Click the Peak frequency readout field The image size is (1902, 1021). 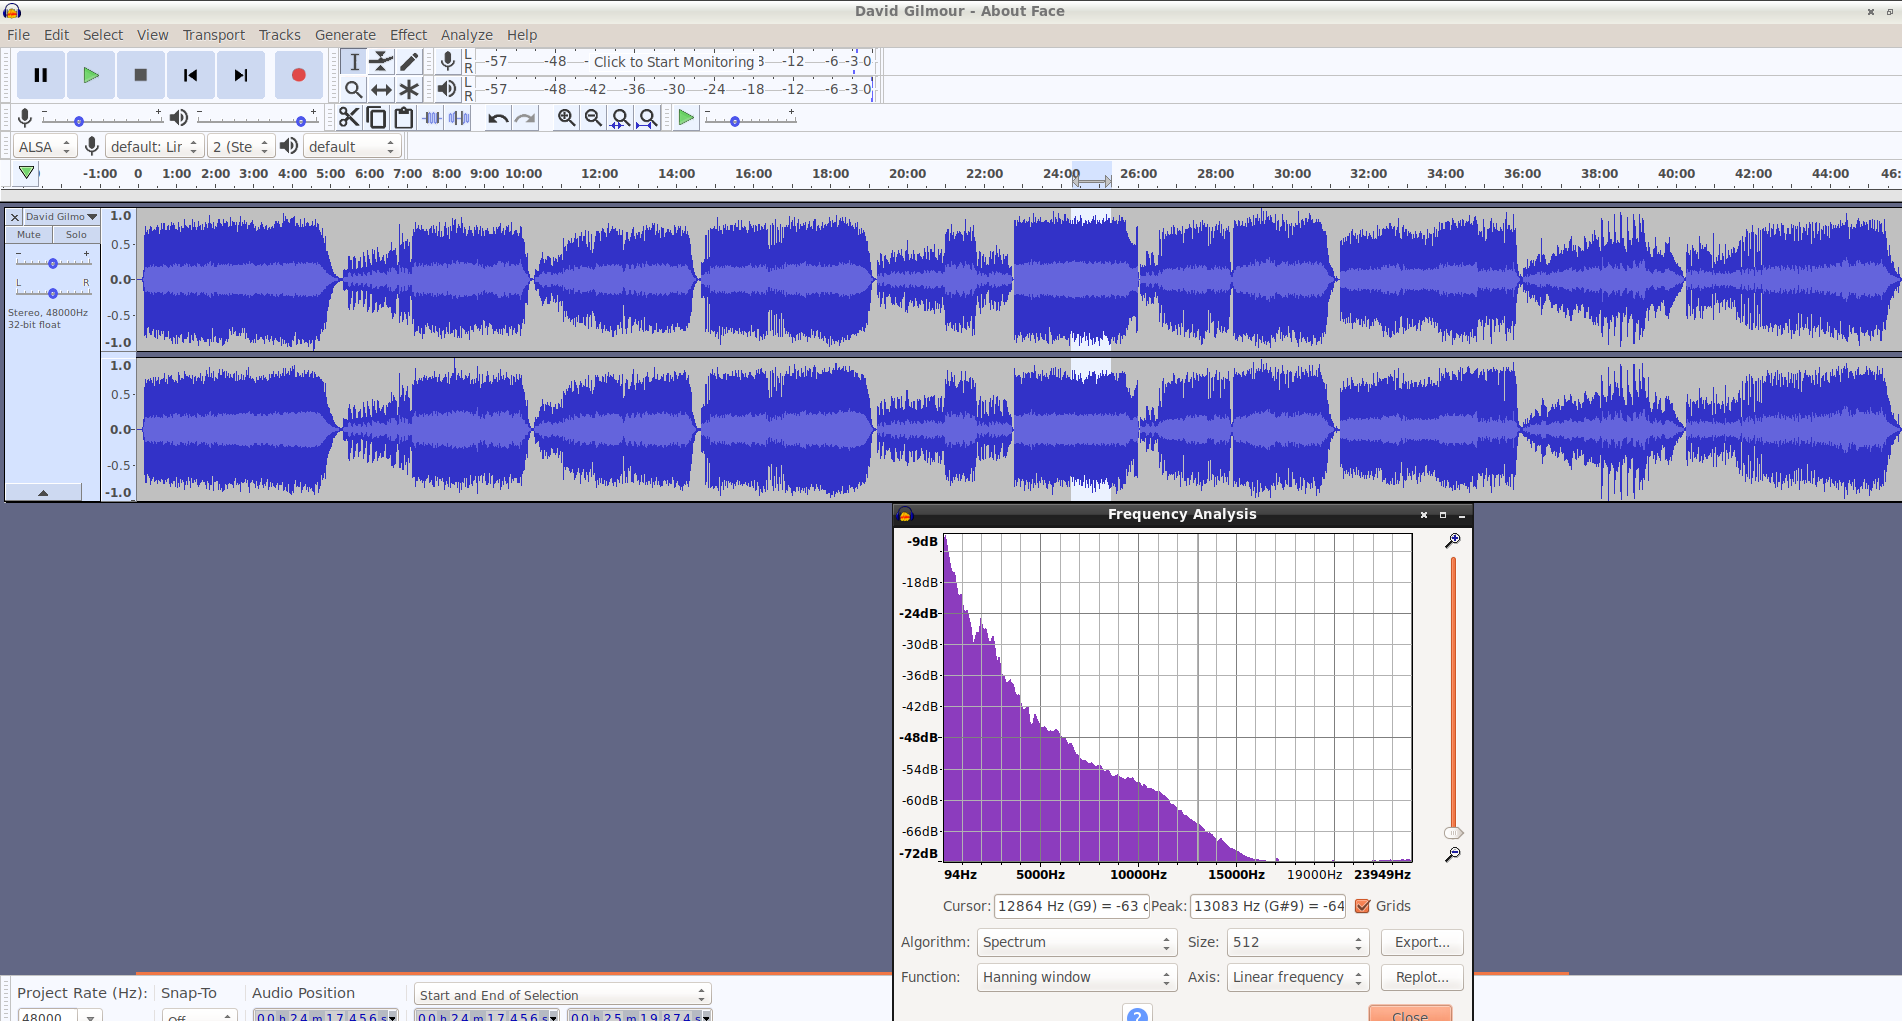(1268, 906)
